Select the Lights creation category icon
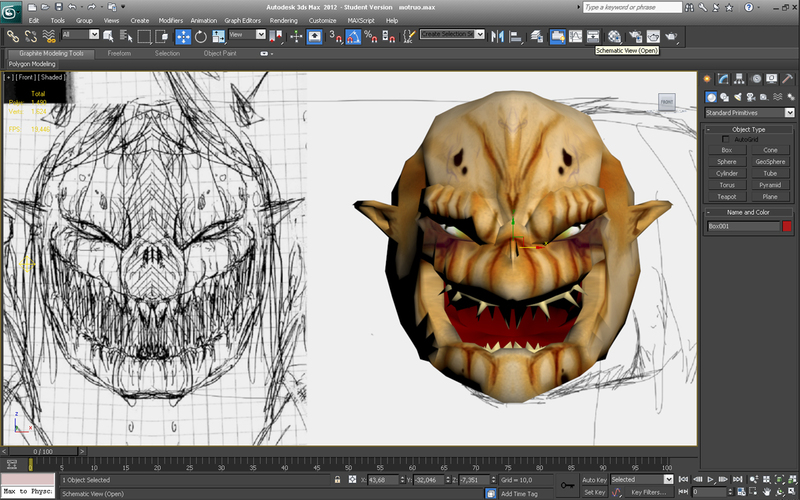This screenshot has height=500, width=800. (740, 97)
